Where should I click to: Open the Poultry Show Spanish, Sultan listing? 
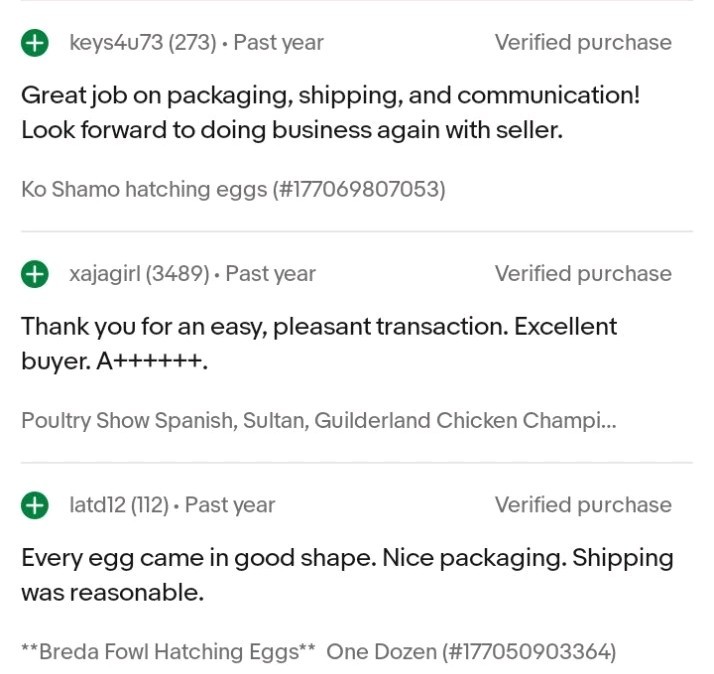pos(318,421)
